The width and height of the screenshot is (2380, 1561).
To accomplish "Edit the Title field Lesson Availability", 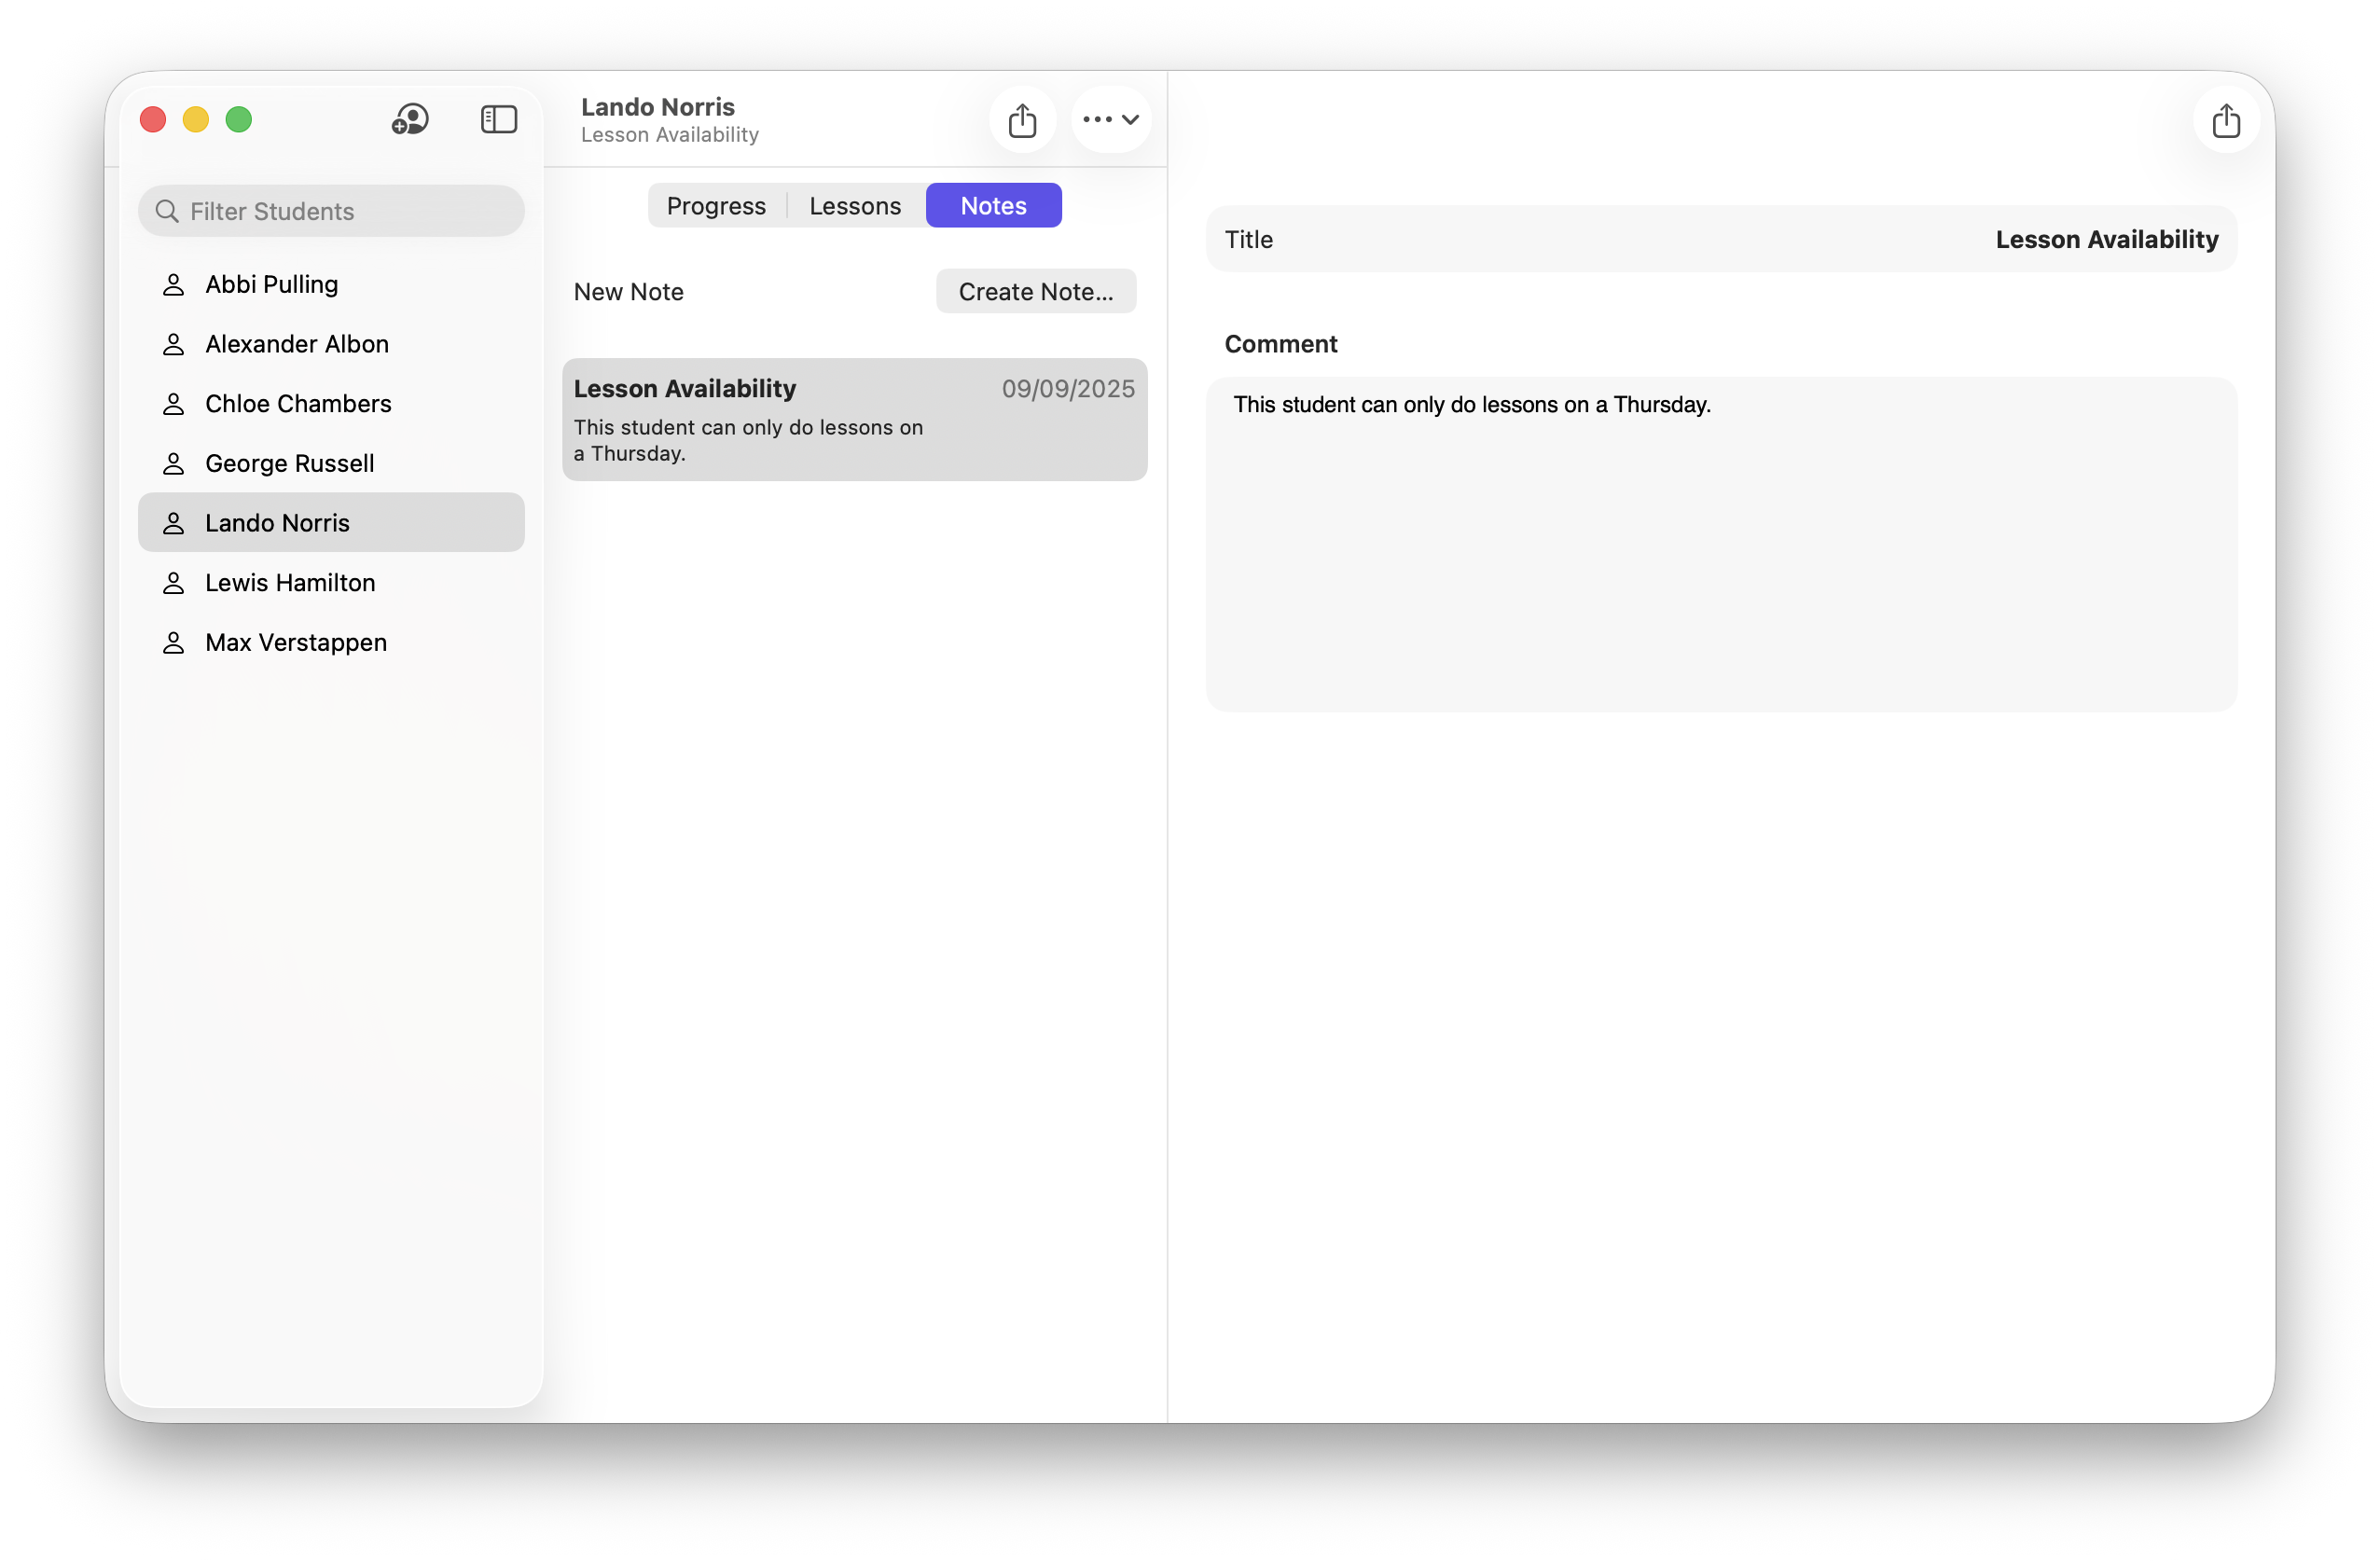I will pyautogui.click(x=2105, y=240).
